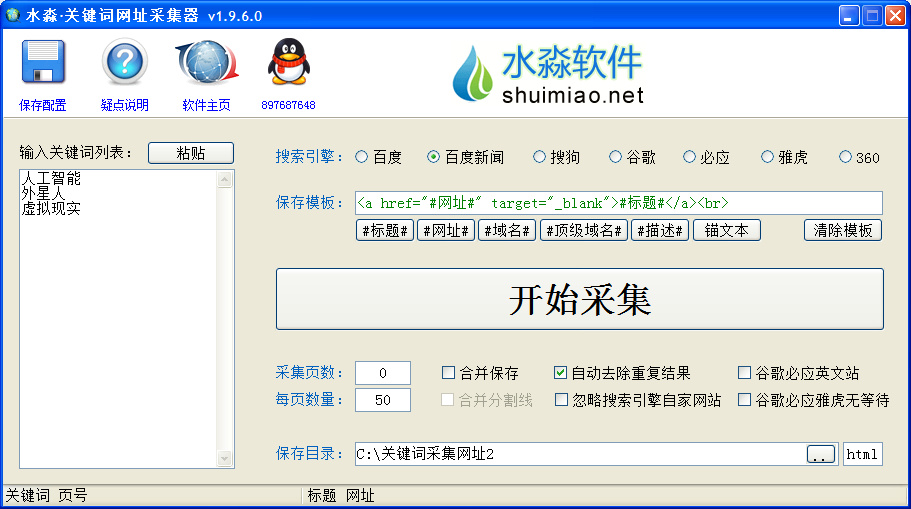Browse for save directory with the '..' button

click(820, 454)
